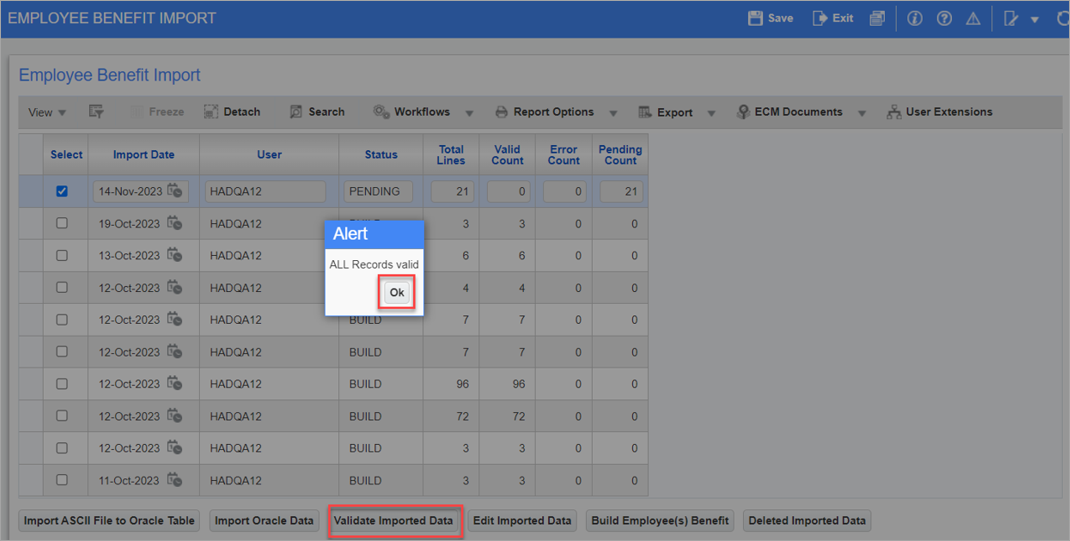Click the HADQA12 user field in first row
Screen dimensions: 1070x541
tap(265, 192)
